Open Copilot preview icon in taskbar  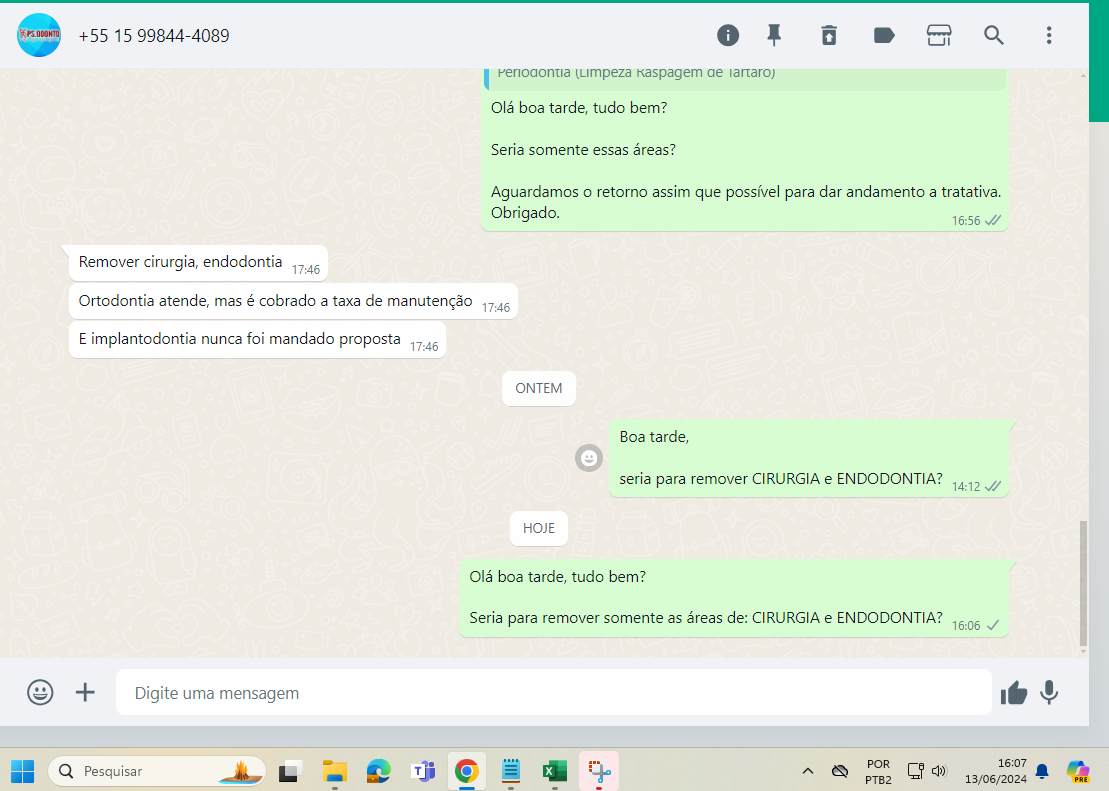(x=1078, y=771)
